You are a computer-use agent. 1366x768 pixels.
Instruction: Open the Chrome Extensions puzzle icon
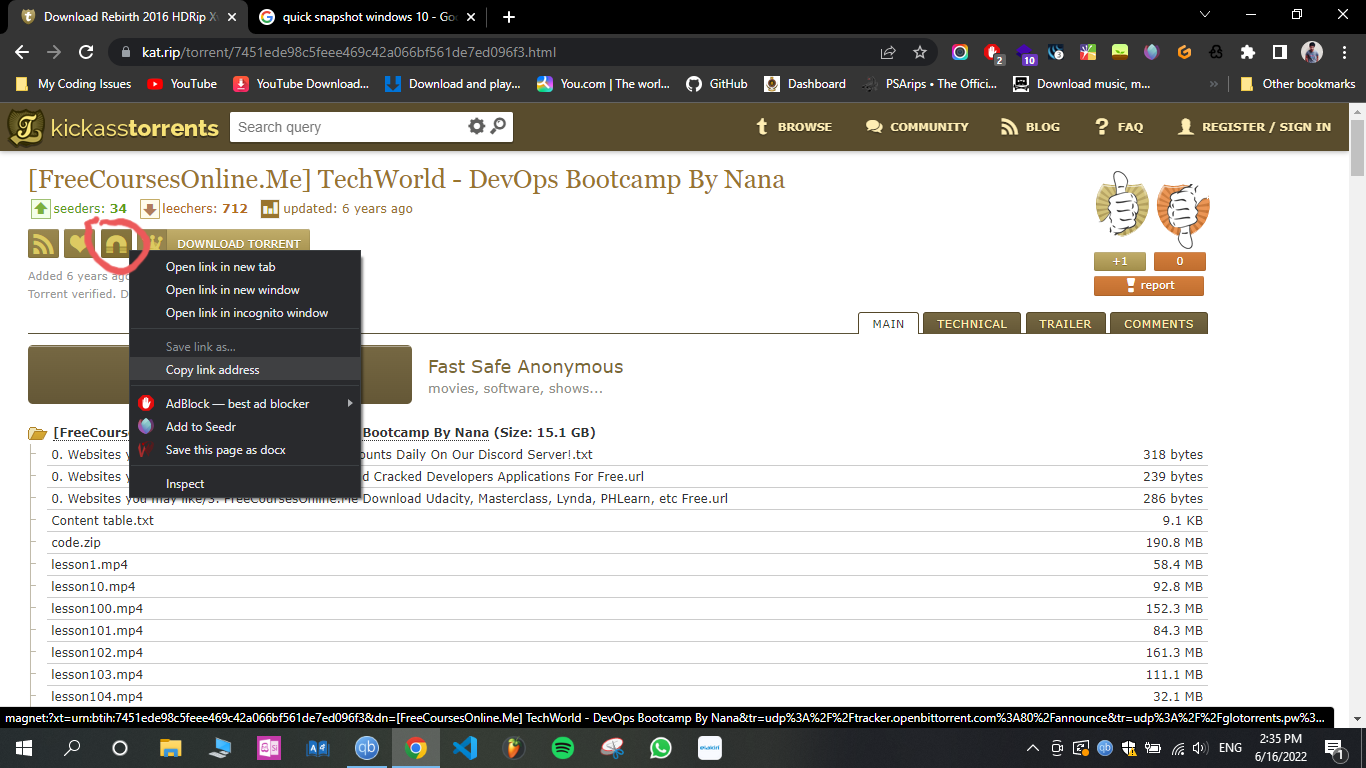point(1247,52)
